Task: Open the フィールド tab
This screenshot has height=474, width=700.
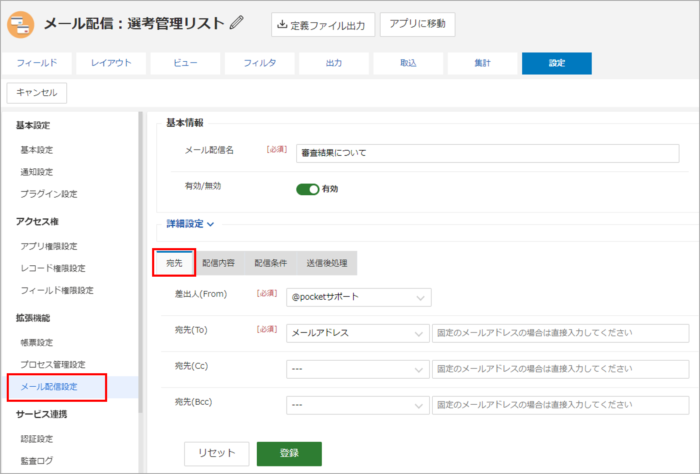Action: (x=37, y=63)
